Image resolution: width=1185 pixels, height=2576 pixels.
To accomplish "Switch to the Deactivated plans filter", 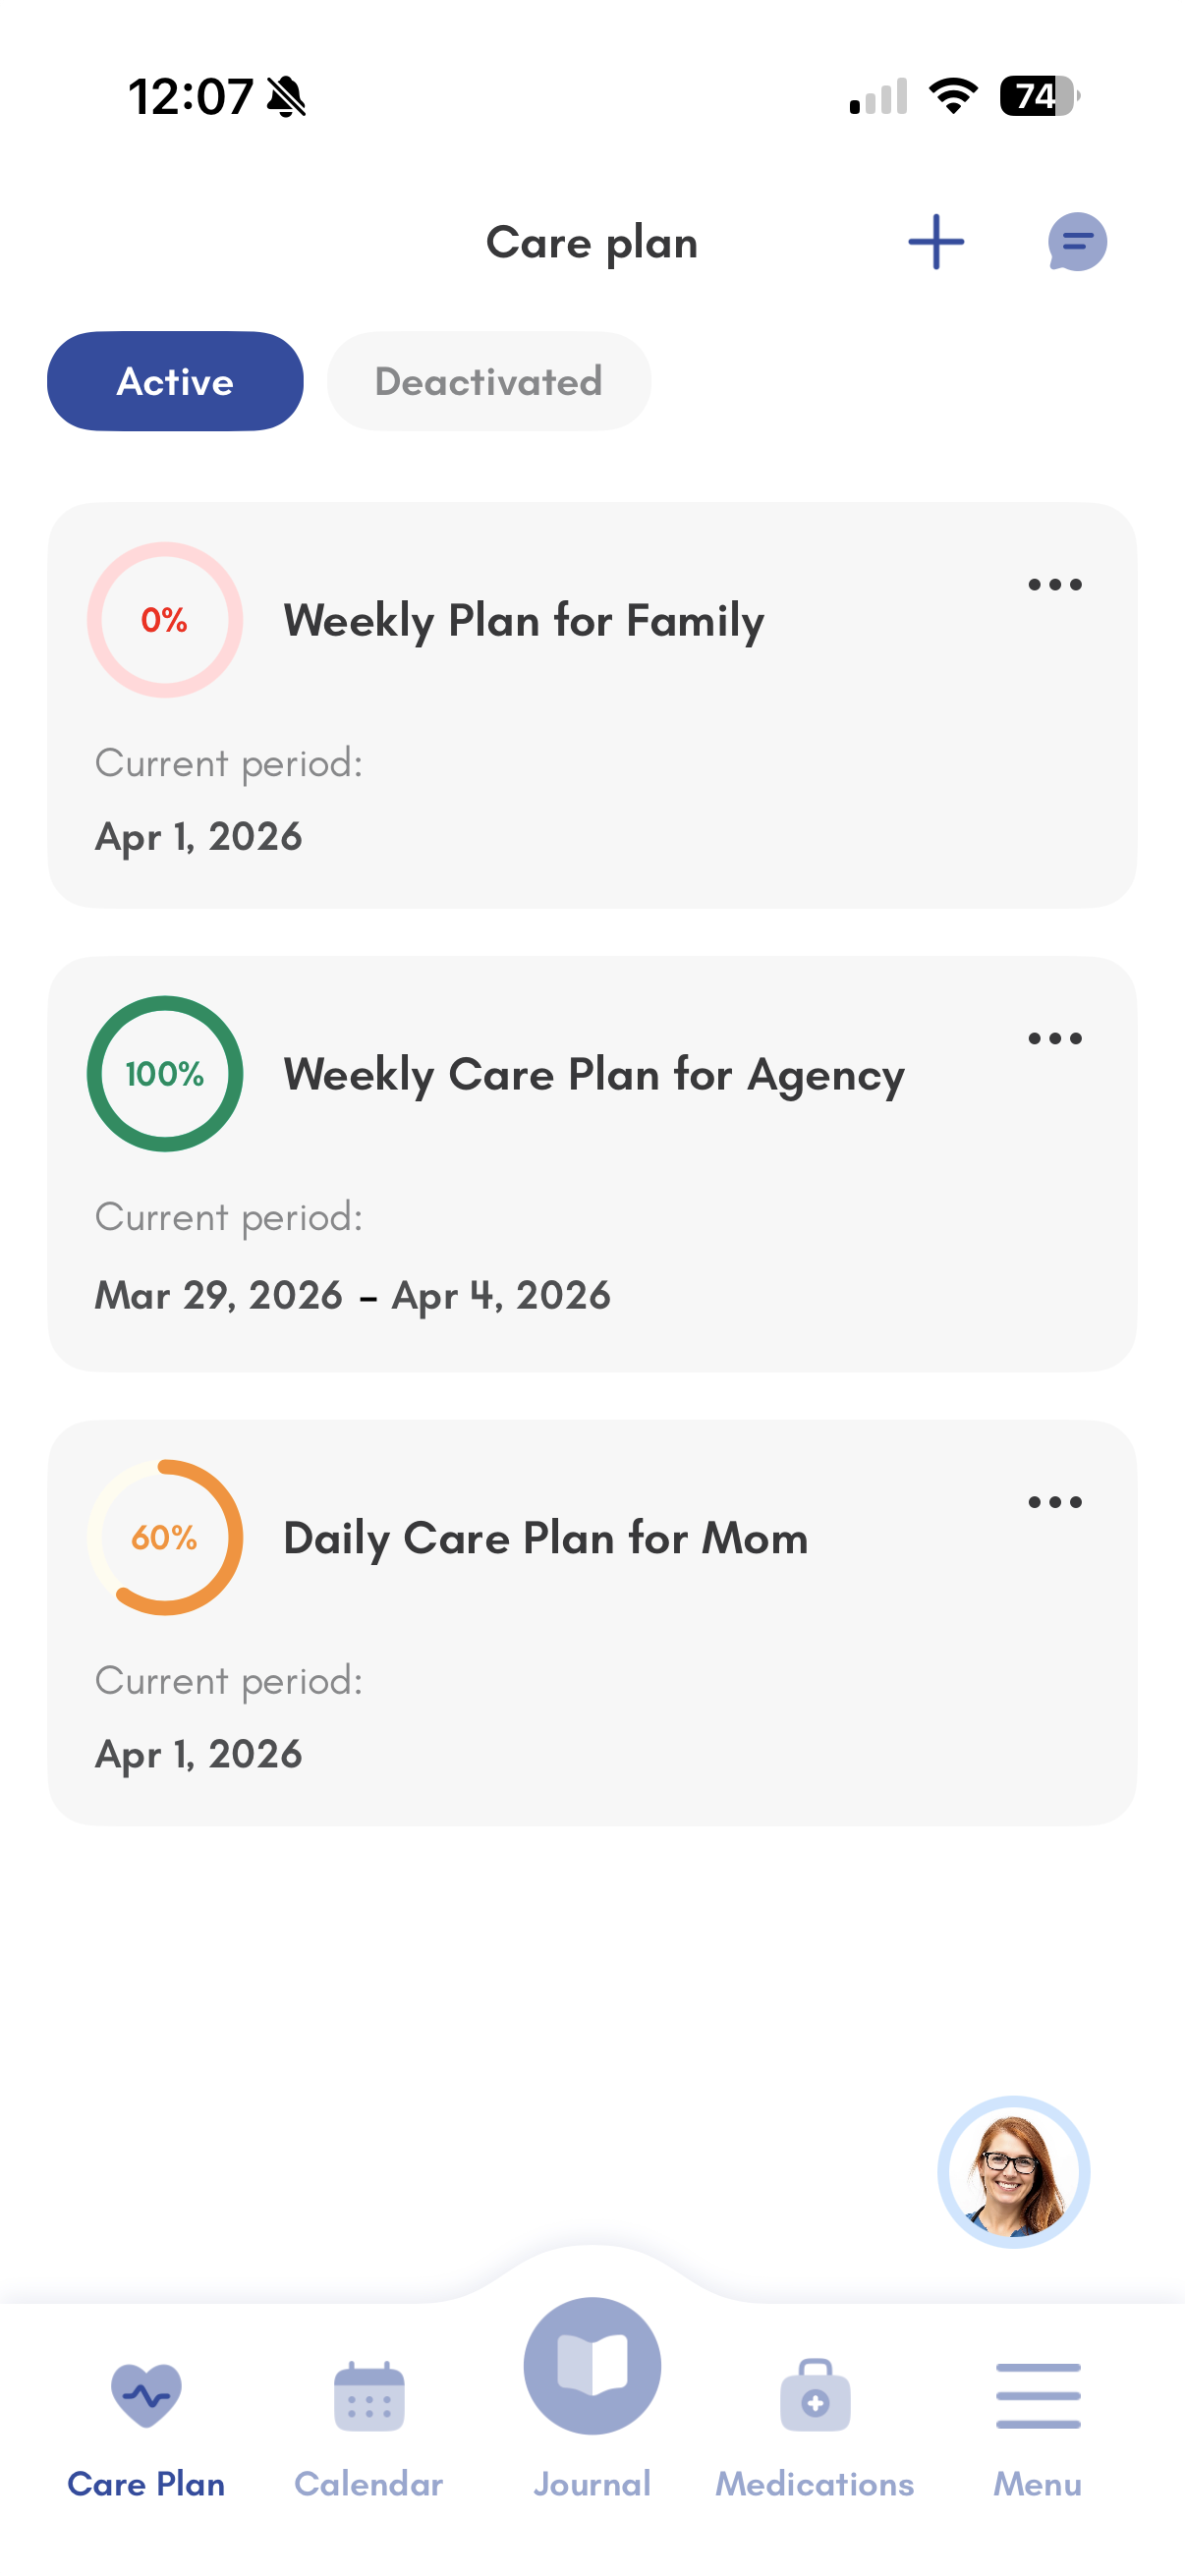I will pos(489,381).
